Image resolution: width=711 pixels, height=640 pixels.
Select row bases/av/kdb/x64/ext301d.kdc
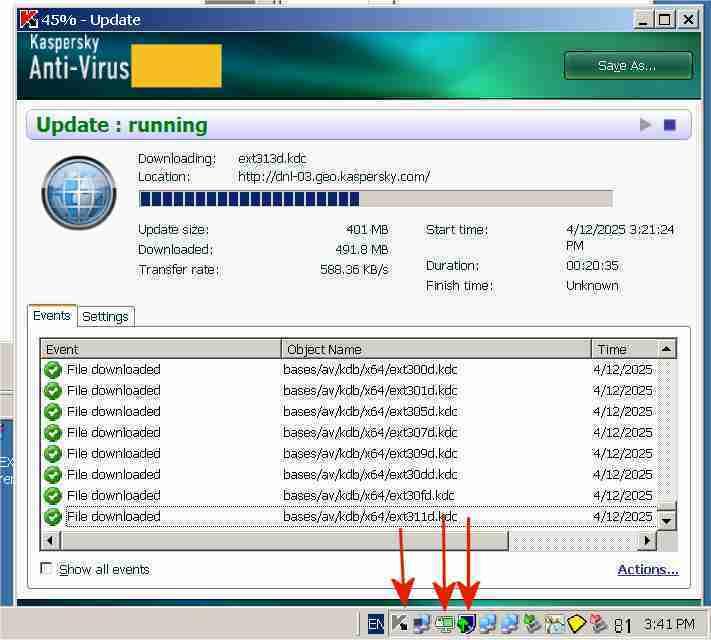click(348, 391)
